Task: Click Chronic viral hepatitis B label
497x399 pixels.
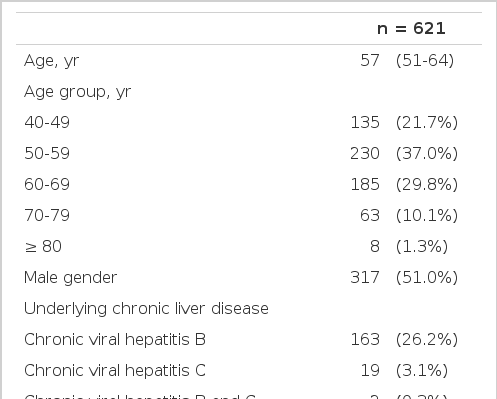Action: click(115, 340)
